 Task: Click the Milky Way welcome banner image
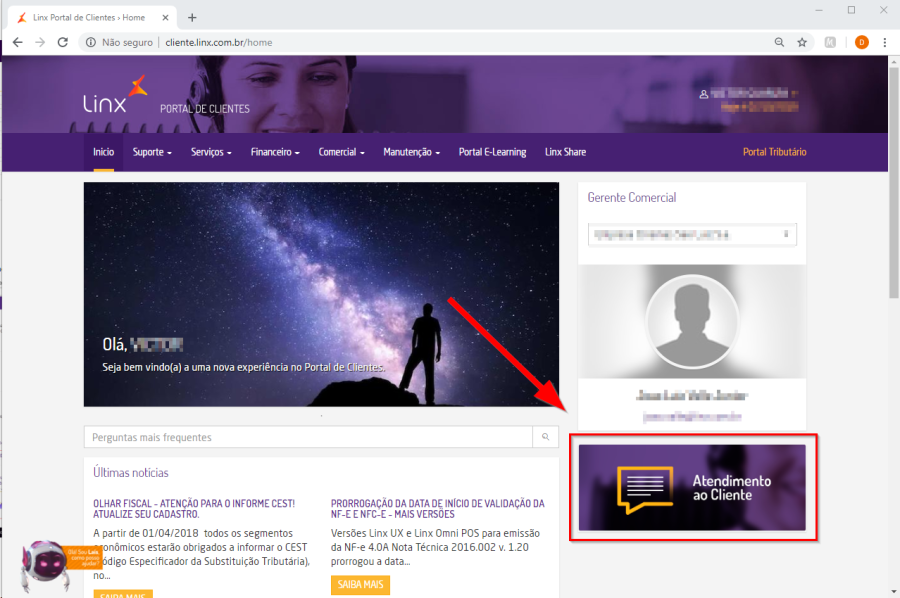pyautogui.click(x=321, y=294)
